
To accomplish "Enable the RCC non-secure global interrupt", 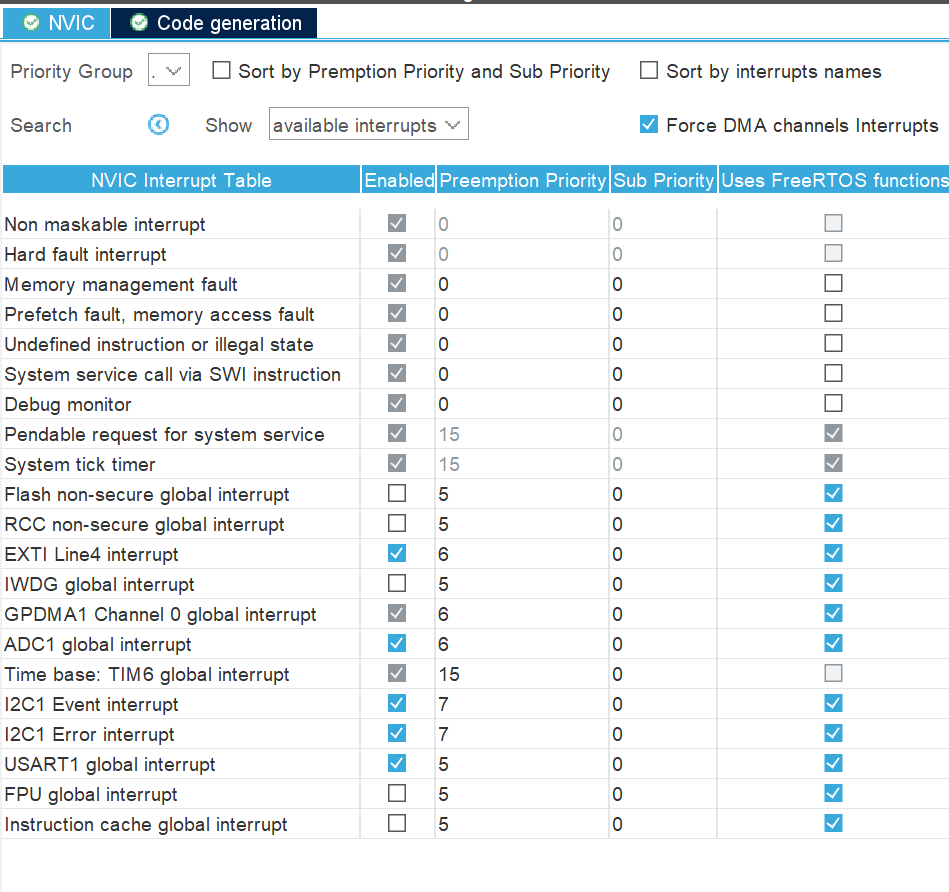I will (x=397, y=523).
